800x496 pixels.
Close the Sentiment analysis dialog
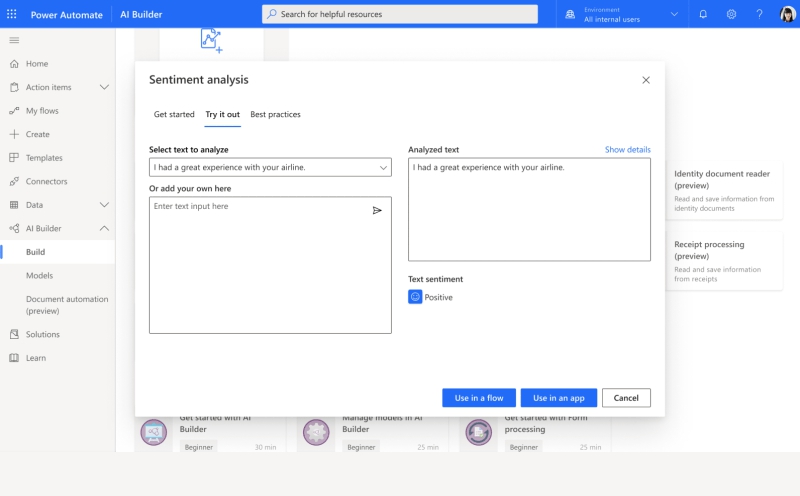tap(646, 80)
